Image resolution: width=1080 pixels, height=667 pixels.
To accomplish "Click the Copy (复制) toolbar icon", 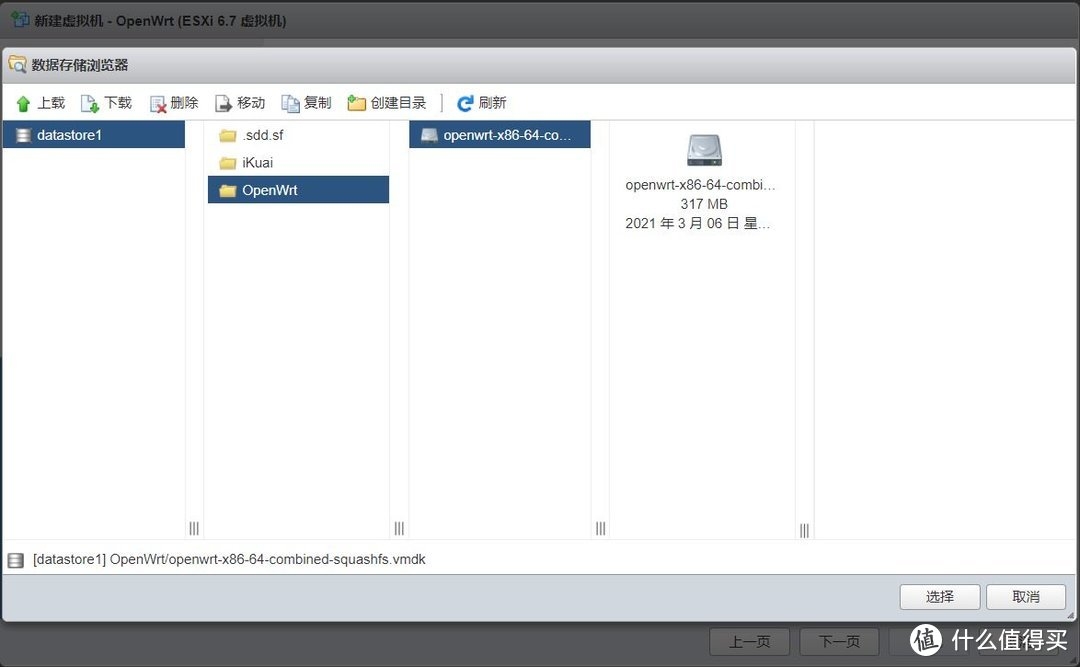I will click(290, 103).
